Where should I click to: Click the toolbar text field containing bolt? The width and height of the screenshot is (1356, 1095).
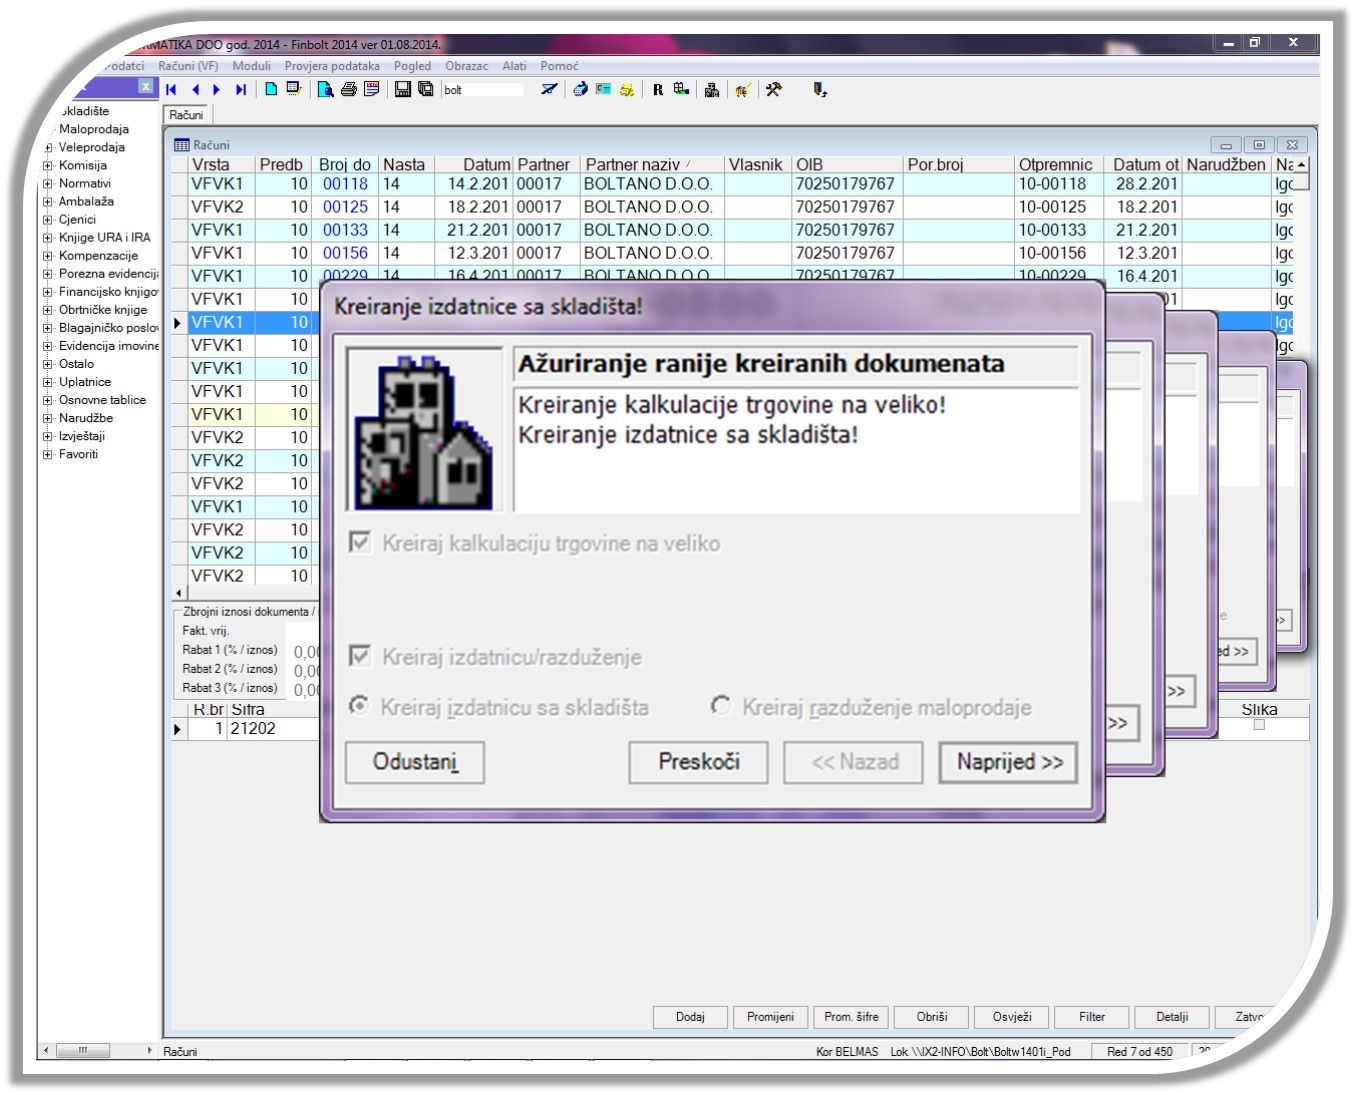click(483, 90)
